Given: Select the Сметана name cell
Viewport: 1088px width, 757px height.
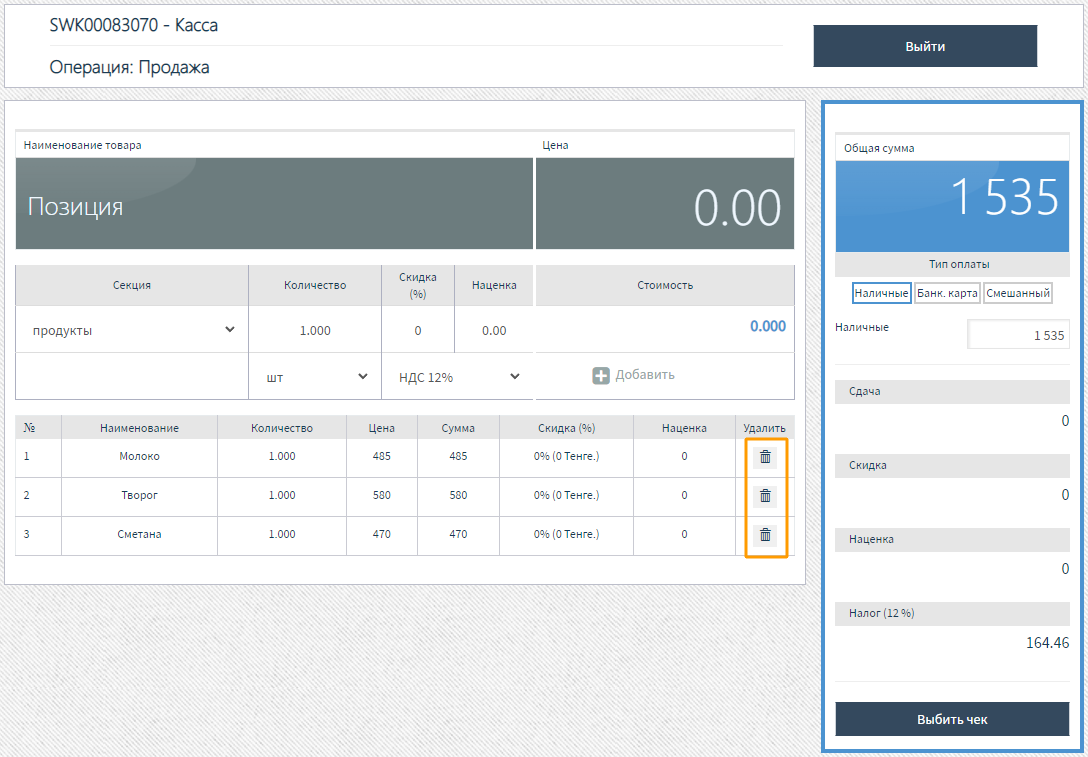Looking at the screenshot, I should [139, 534].
